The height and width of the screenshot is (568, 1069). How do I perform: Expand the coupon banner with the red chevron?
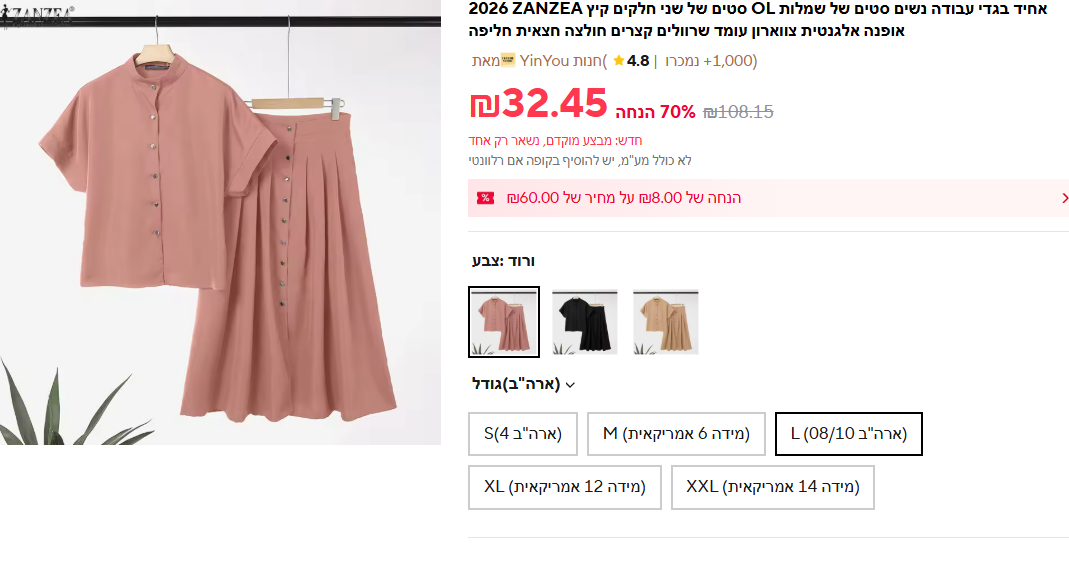(x=1064, y=198)
